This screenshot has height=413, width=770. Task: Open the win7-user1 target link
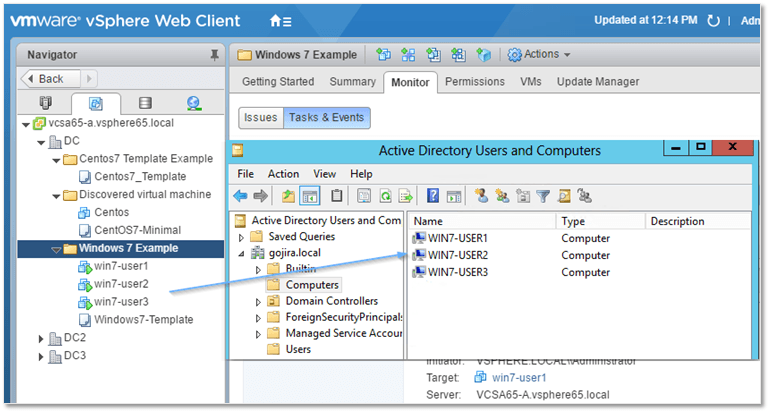519,378
